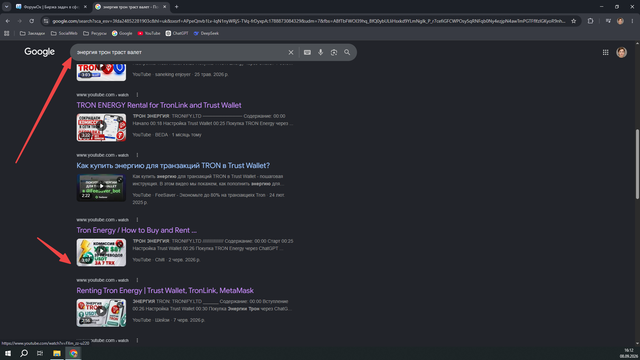
Task: Open the Закладки bookmarks folder
Action: (32, 33)
